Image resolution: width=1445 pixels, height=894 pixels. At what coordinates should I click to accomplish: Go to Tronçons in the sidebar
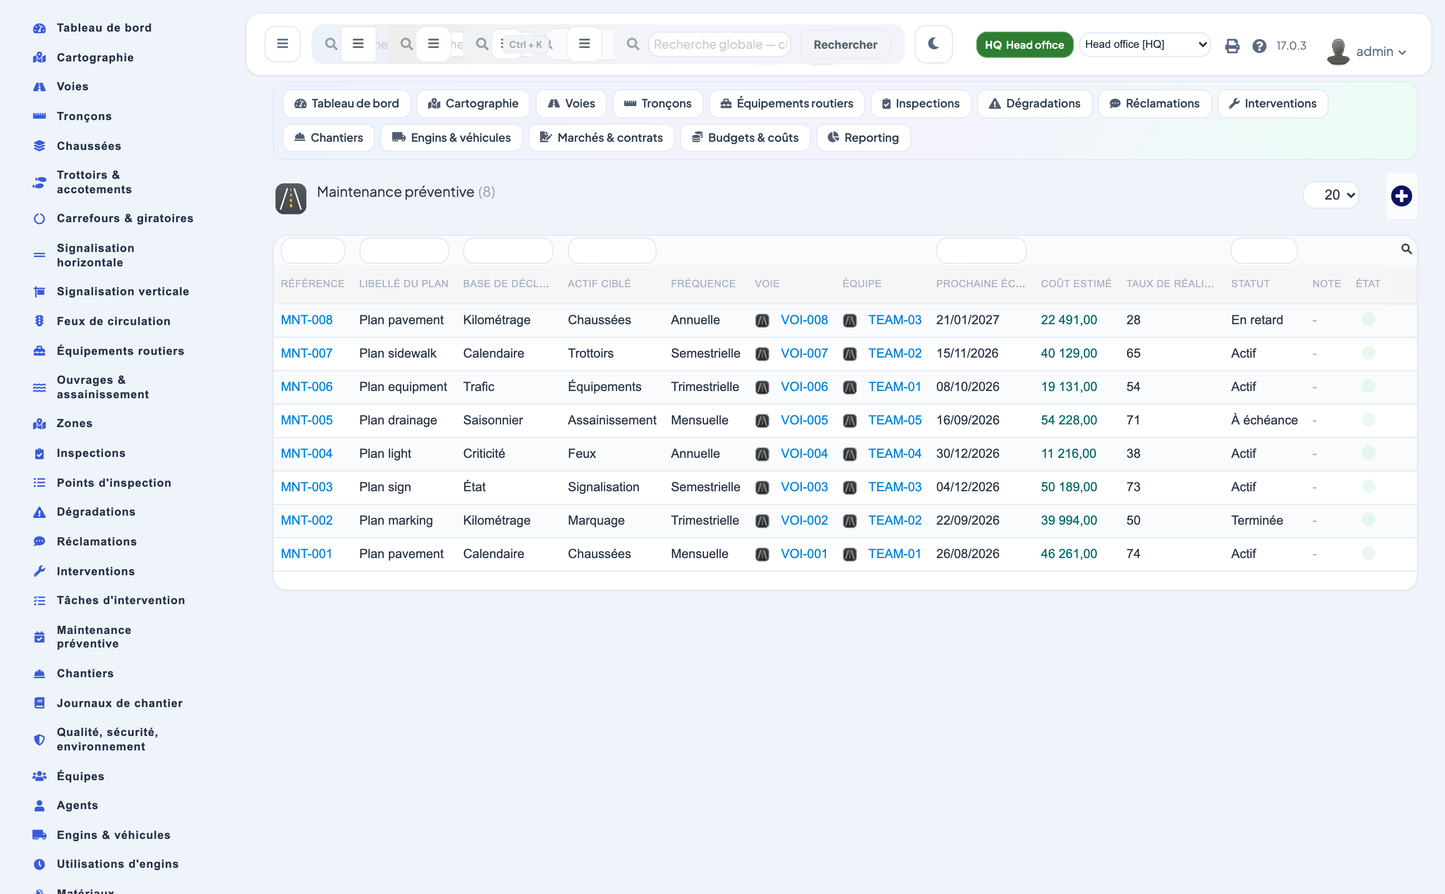[84, 116]
